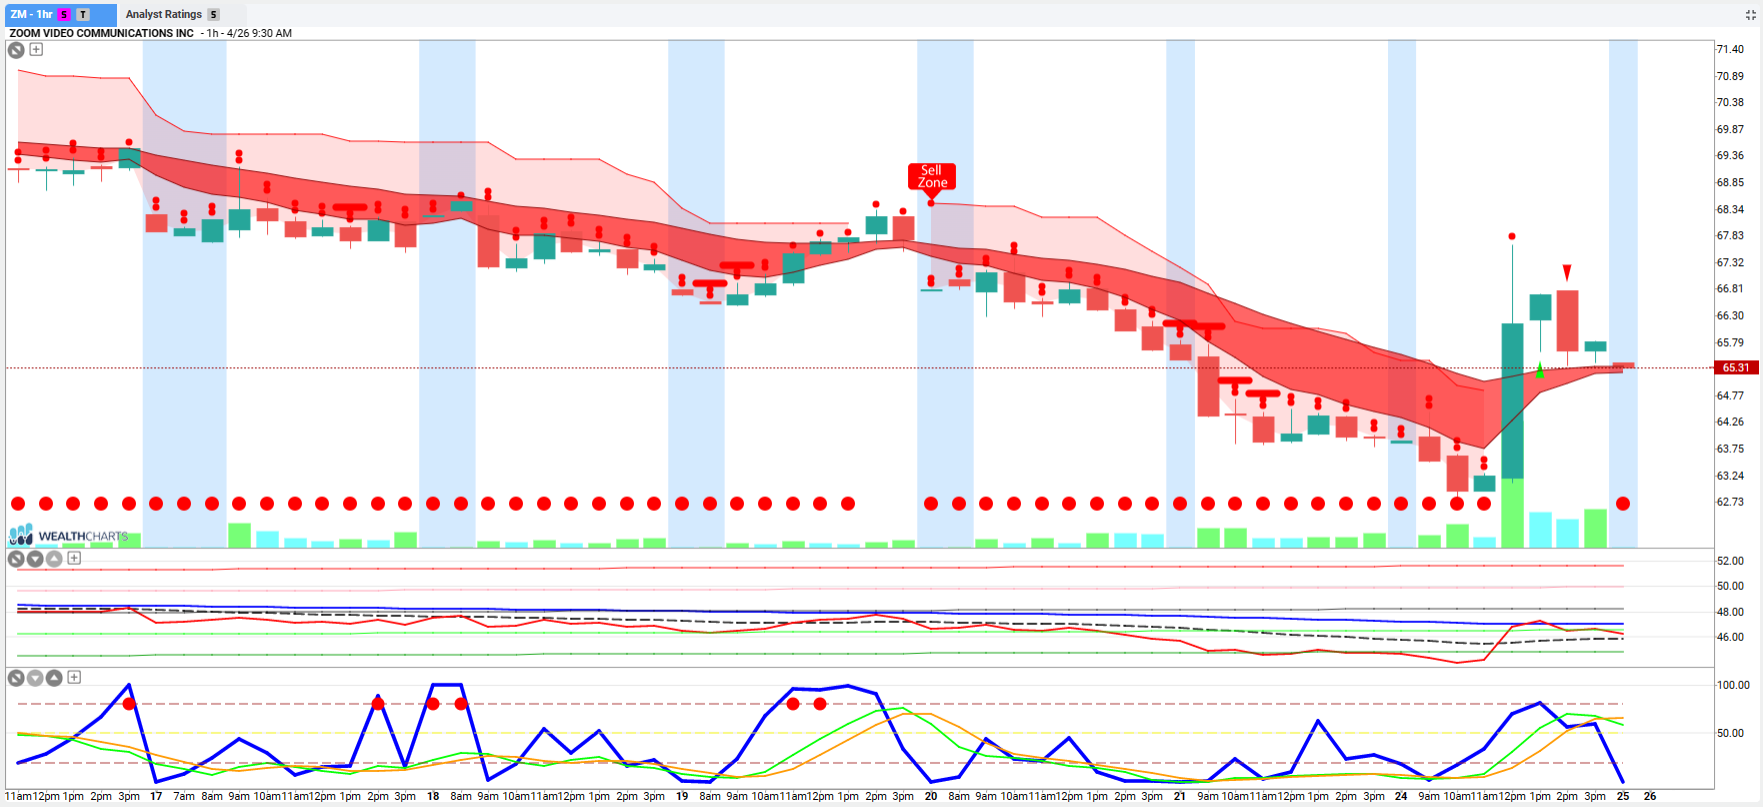Click the 100.00 level on oscillator axis
This screenshot has width=1763, height=807.
[x=1733, y=685]
